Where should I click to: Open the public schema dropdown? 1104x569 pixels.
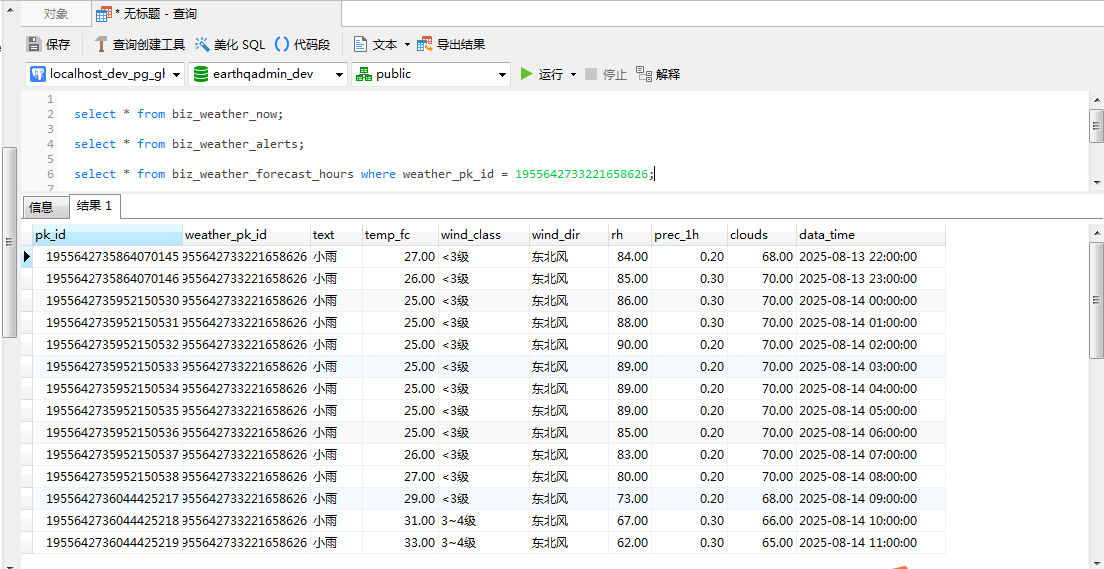[x=502, y=74]
